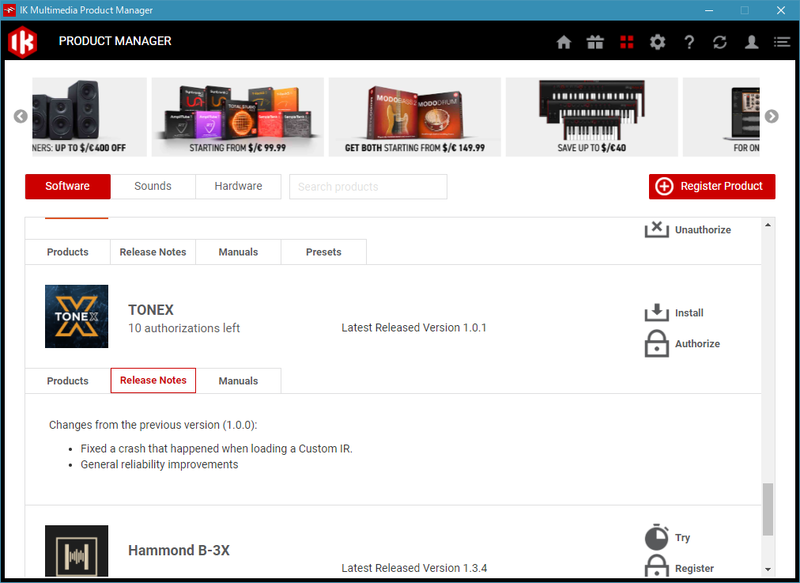Screen dimensions: 800x583
Task: Click the next banner arrow
Action: [771, 116]
